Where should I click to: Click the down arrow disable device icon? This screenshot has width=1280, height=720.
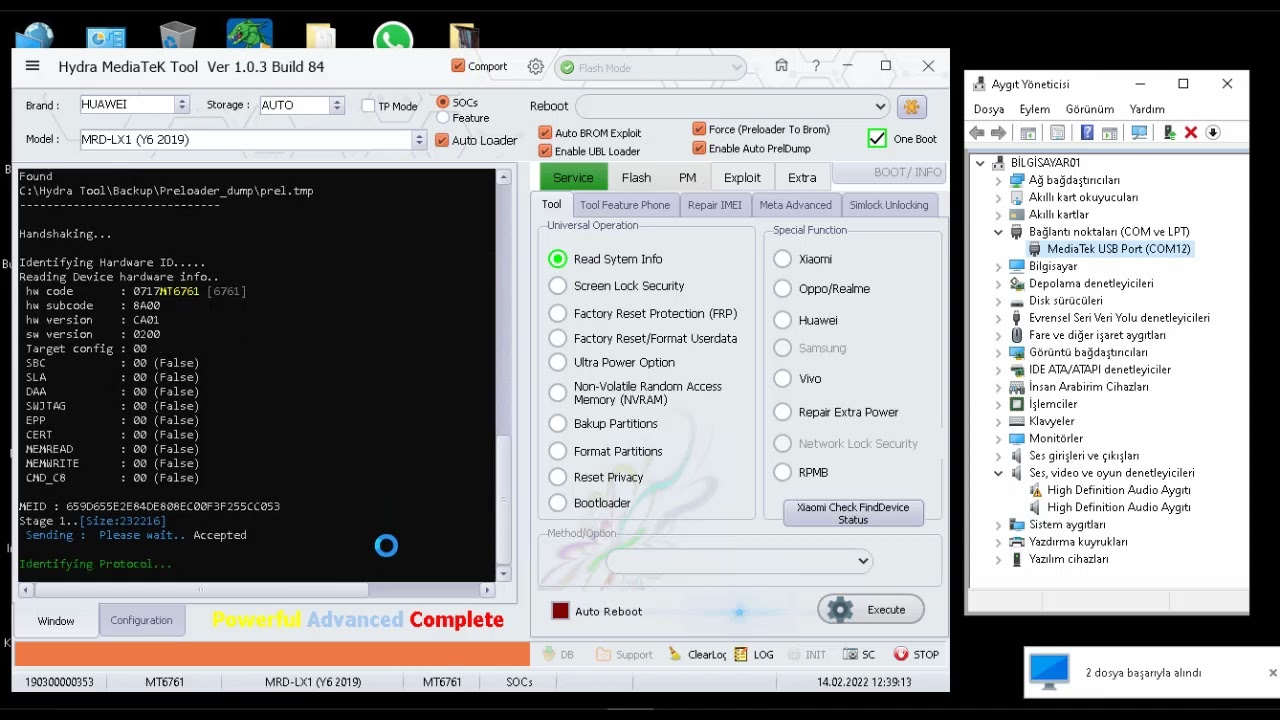pyautogui.click(x=1212, y=133)
